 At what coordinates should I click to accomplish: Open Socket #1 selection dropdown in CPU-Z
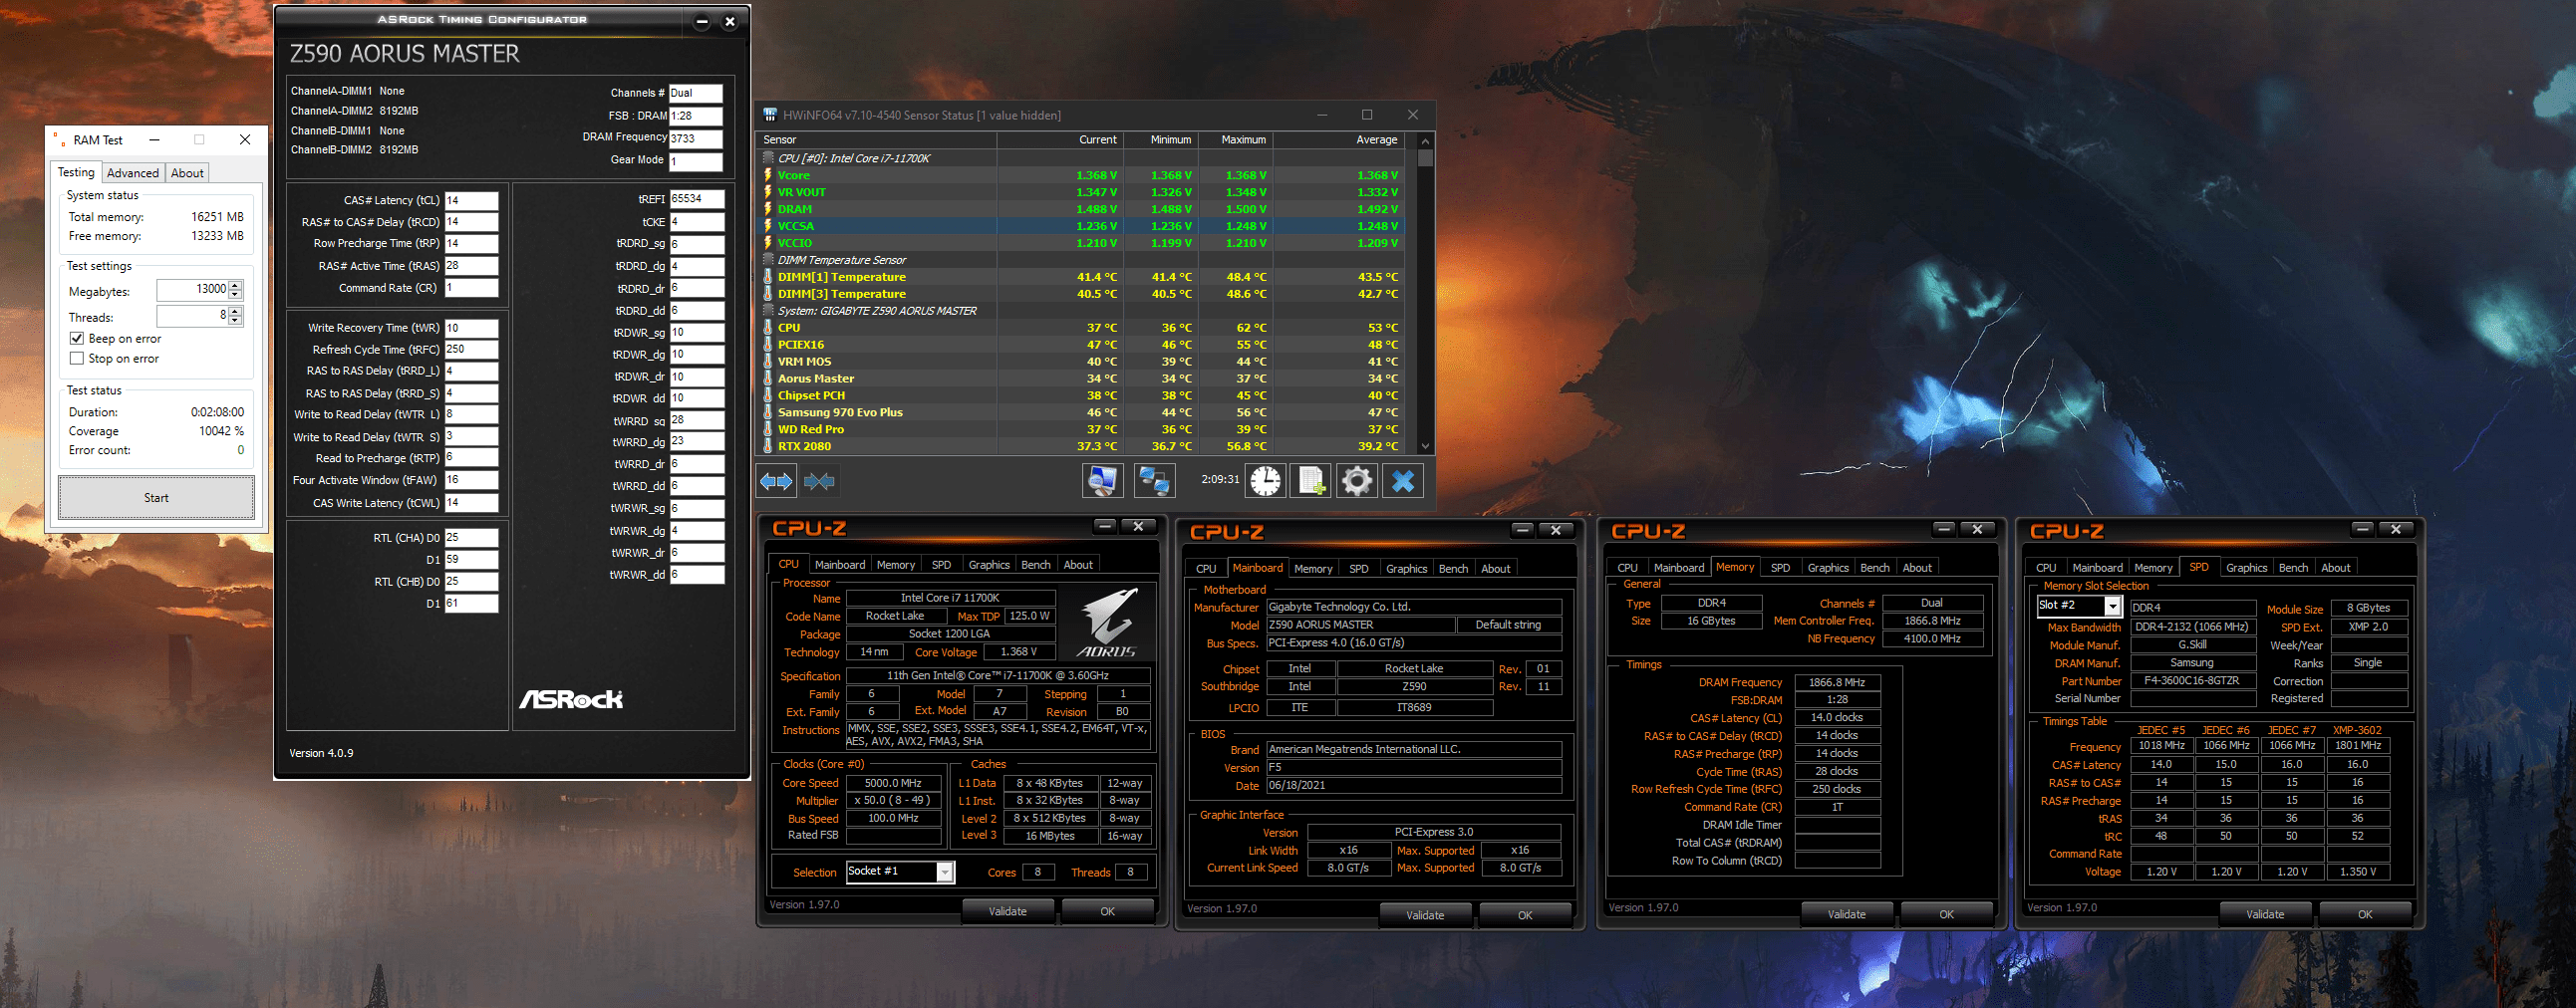tap(945, 872)
